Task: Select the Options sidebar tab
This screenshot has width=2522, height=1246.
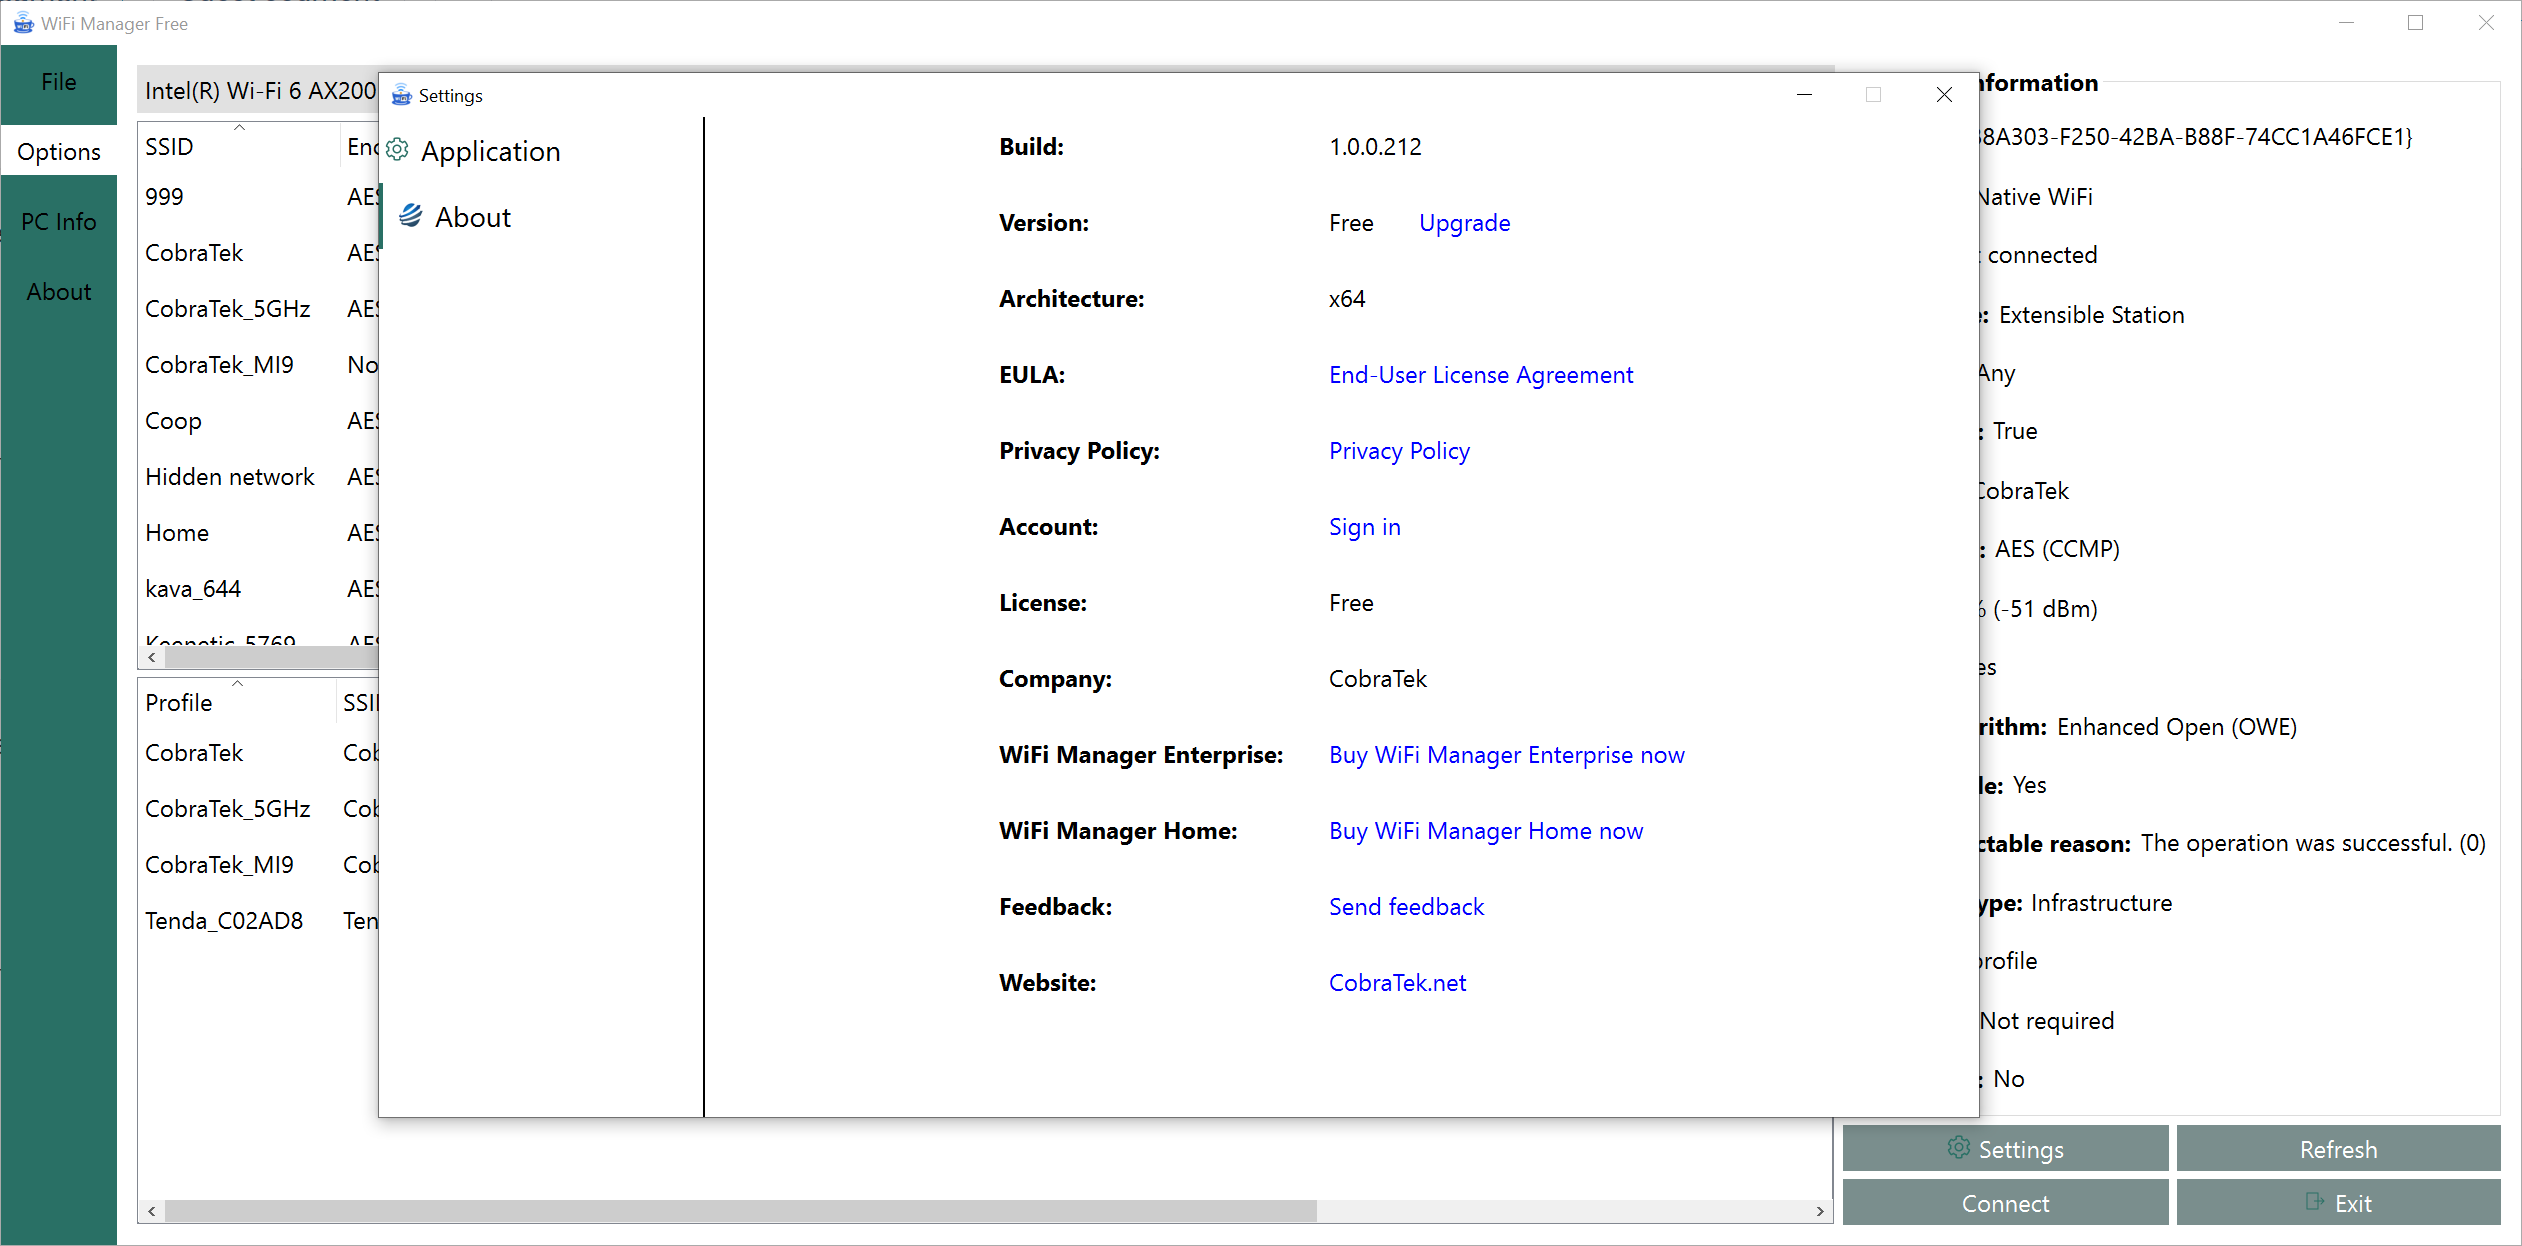Action: click(59, 152)
